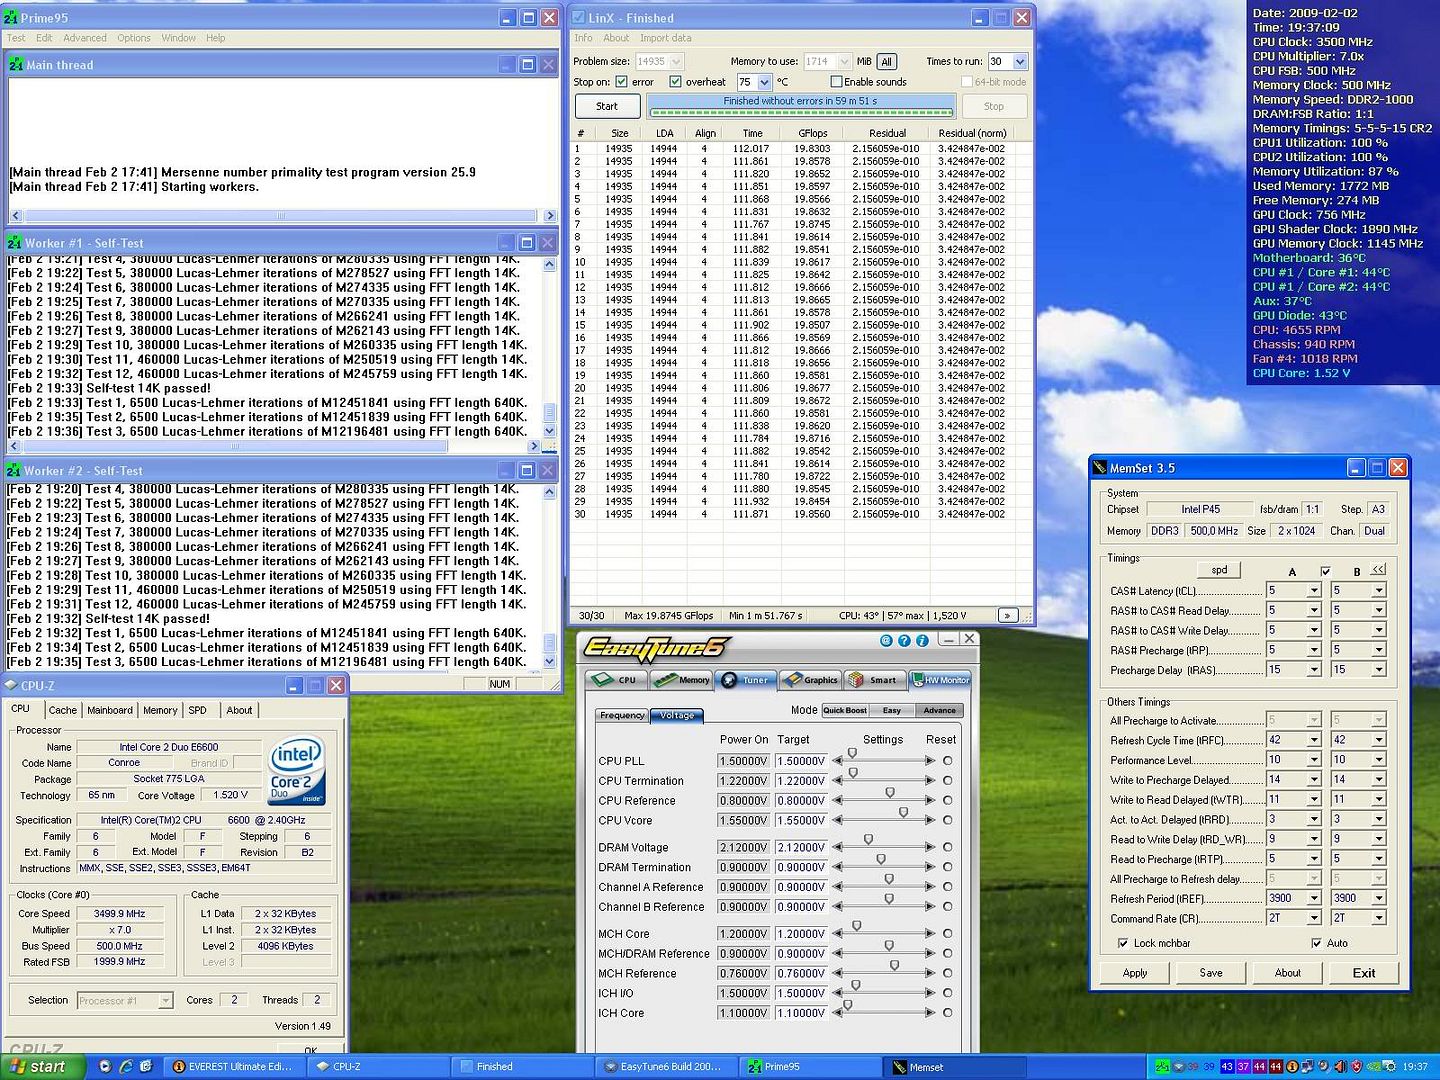1440x1080 pixels.
Task: Select DRAM Voltage reset radio button
Action: (947, 847)
